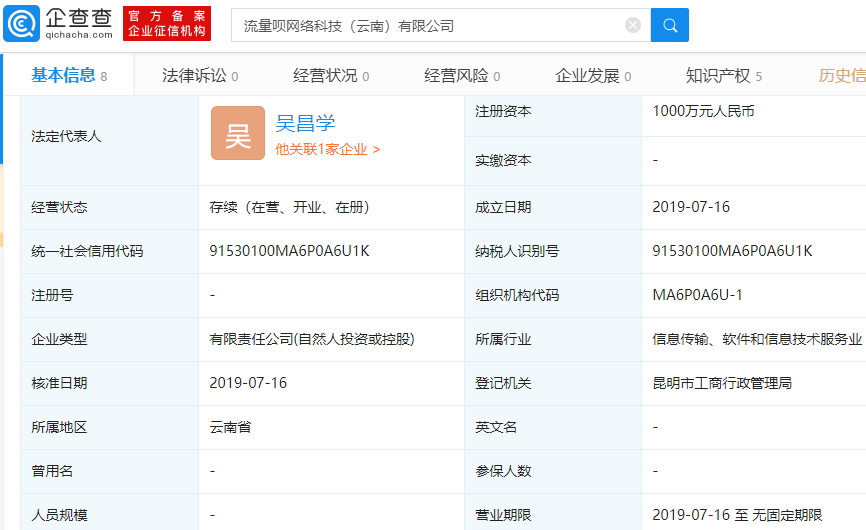Select region value 云南省

(x=230, y=427)
